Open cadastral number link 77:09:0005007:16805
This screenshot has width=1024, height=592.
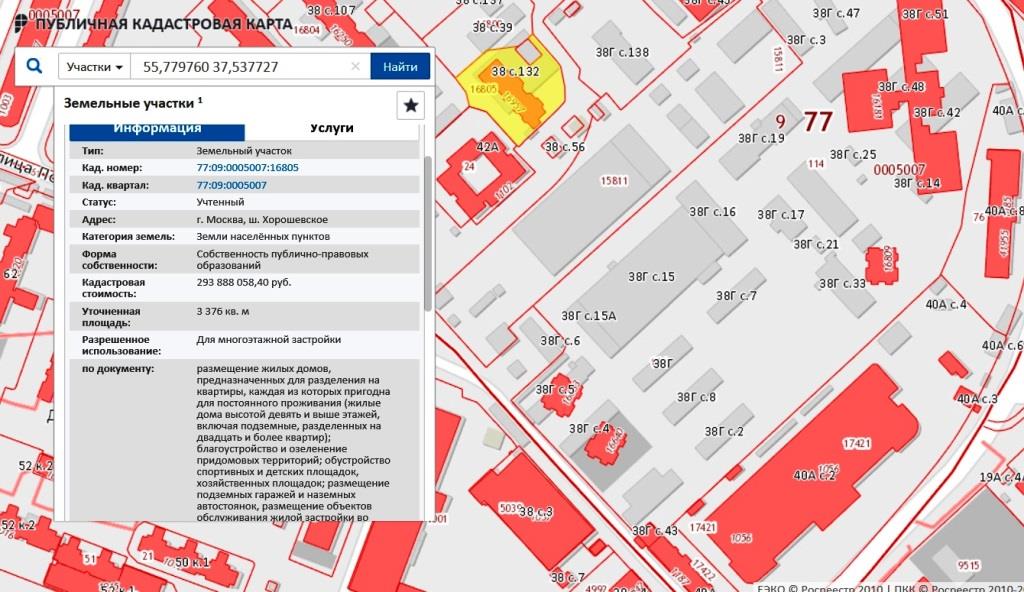(247, 167)
